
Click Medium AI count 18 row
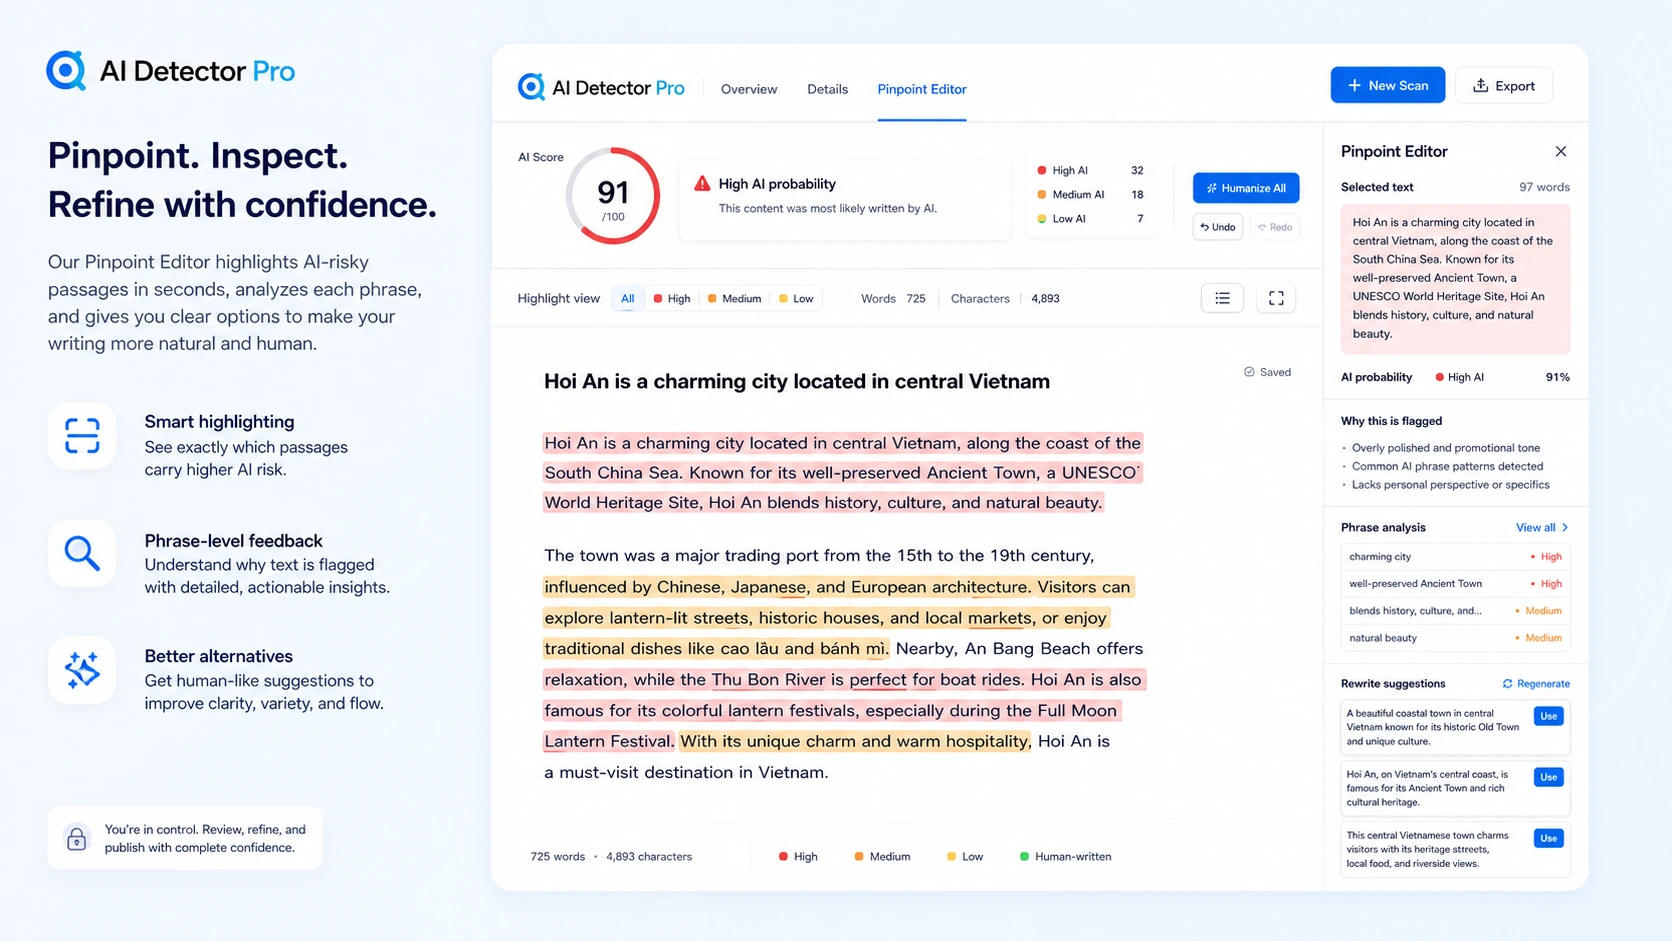coord(1090,194)
